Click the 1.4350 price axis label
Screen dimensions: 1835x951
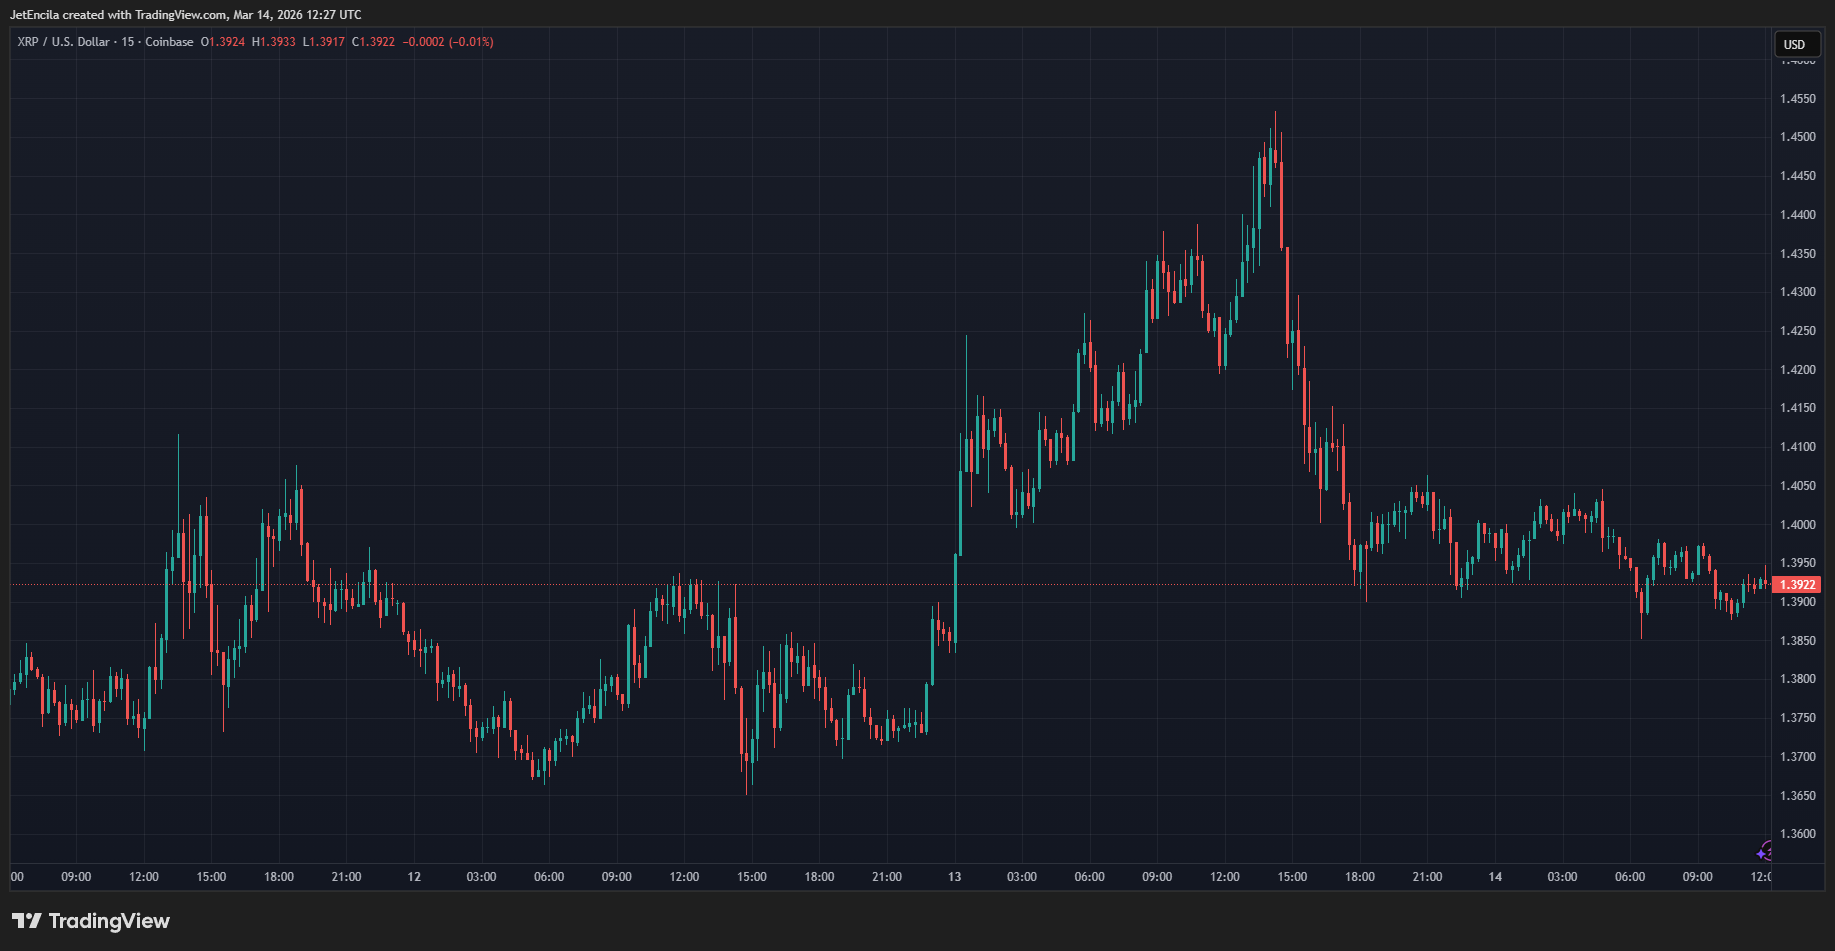[1798, 254]
